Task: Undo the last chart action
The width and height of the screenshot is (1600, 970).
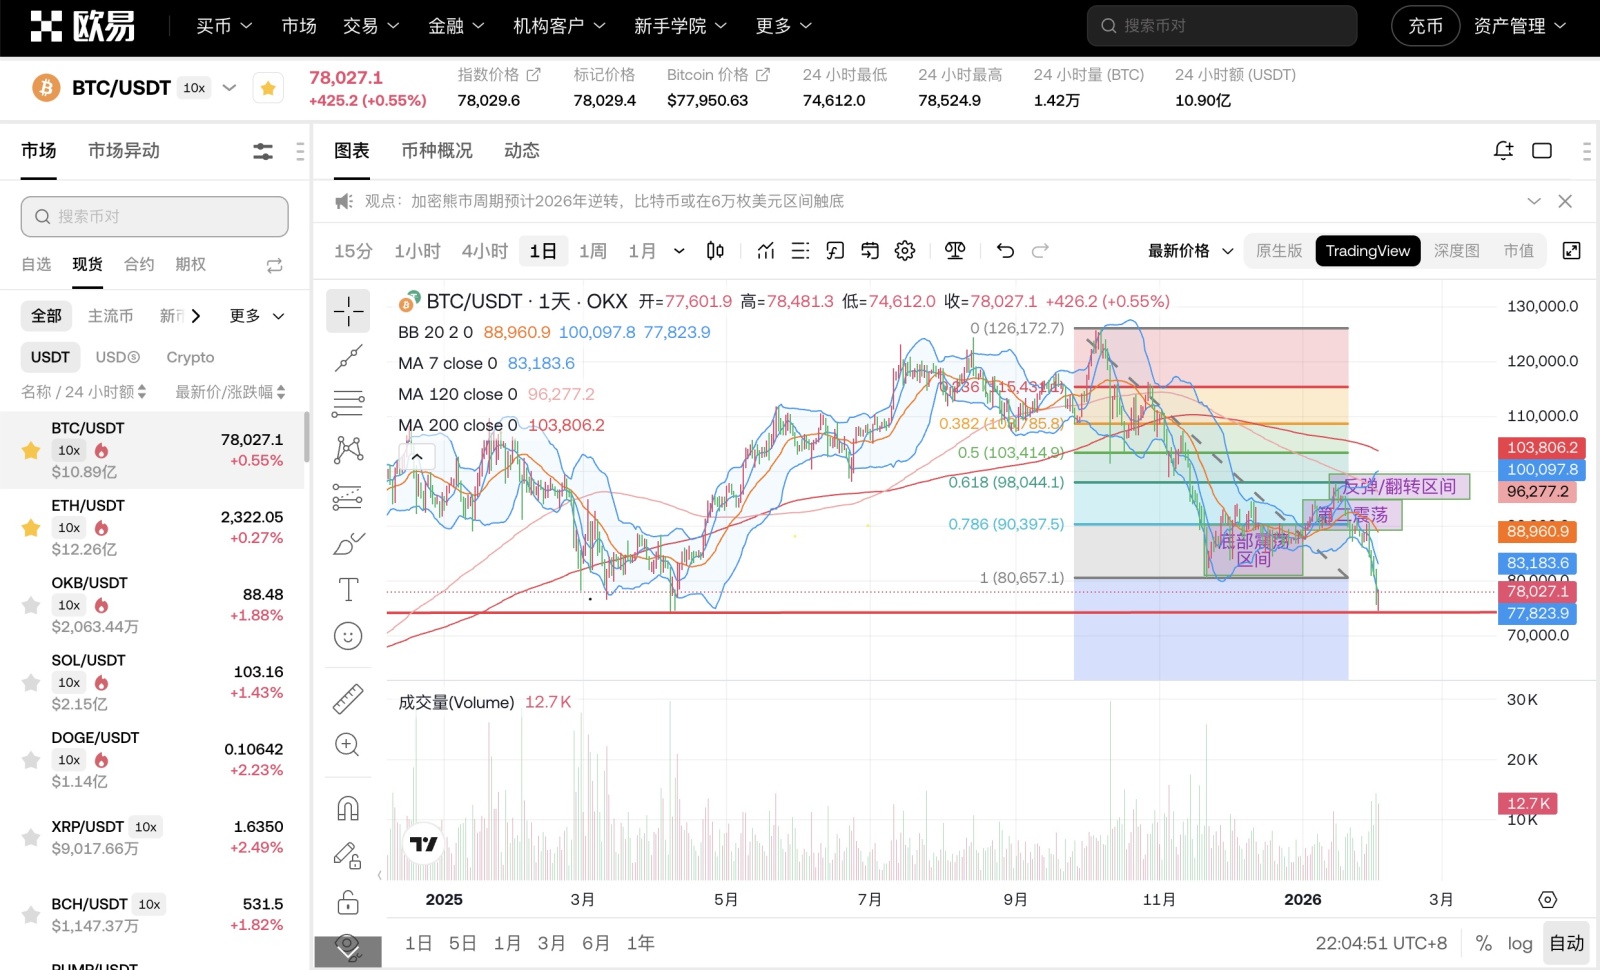Action: click(1005, 251)
